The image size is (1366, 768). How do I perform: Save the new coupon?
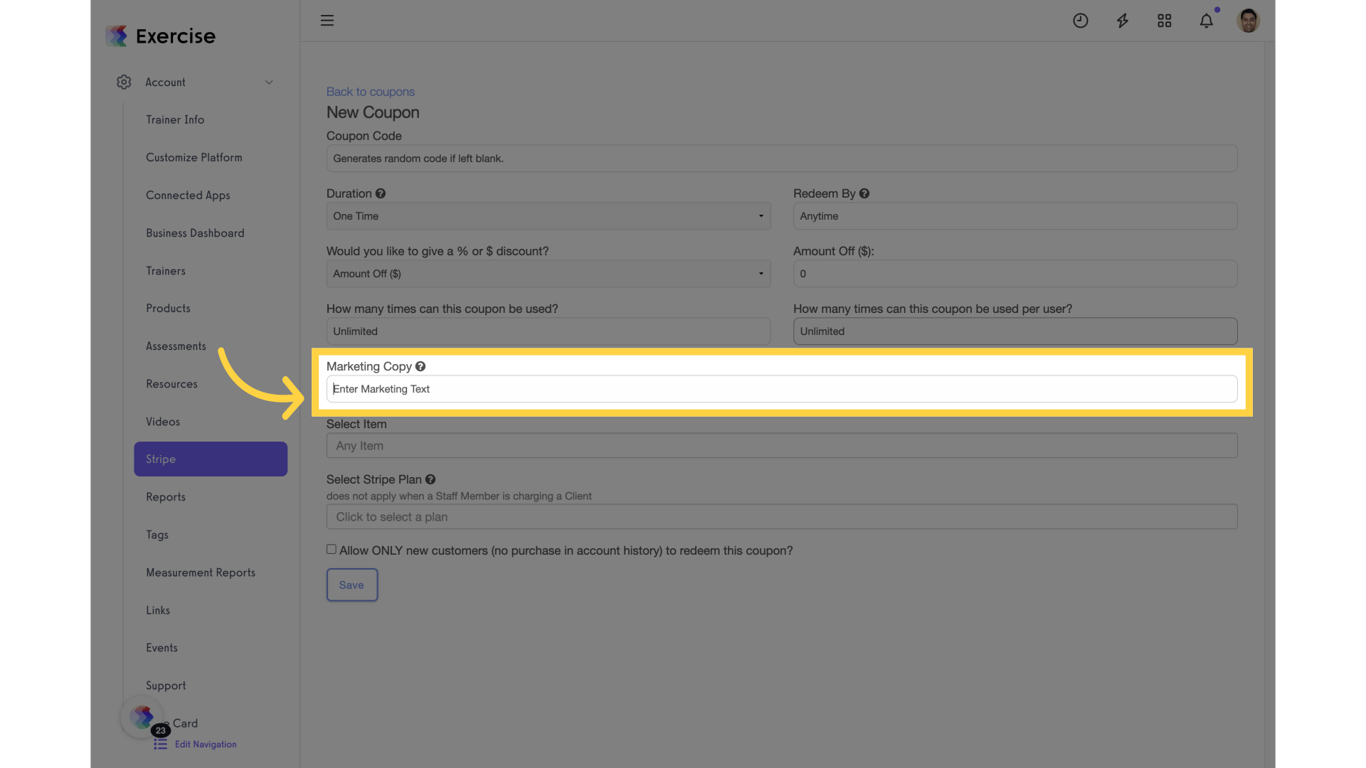point(351,584)
